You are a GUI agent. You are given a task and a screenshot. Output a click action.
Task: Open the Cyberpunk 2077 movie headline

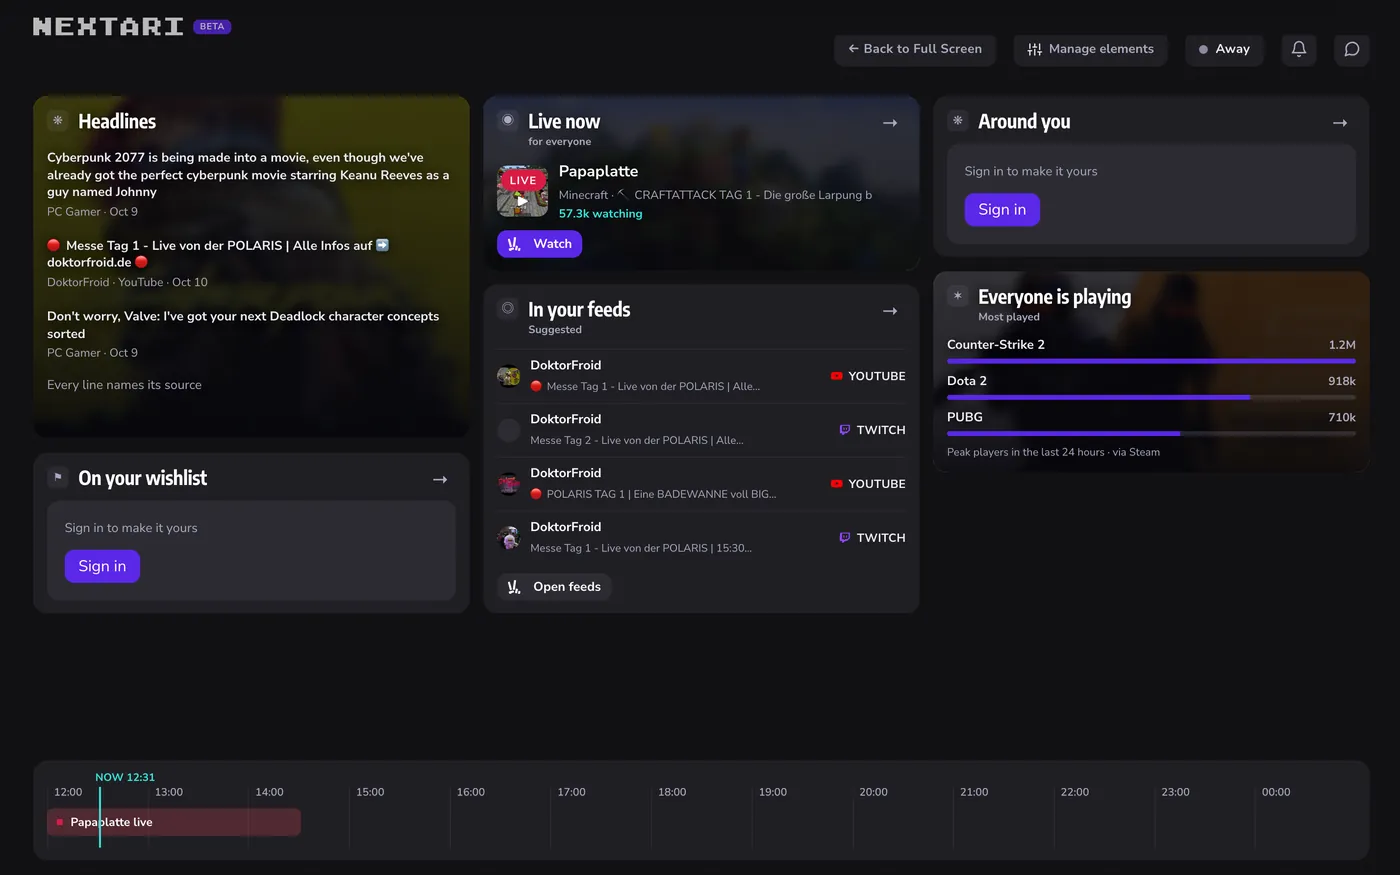pyautogui.click(x=250, y=175)
